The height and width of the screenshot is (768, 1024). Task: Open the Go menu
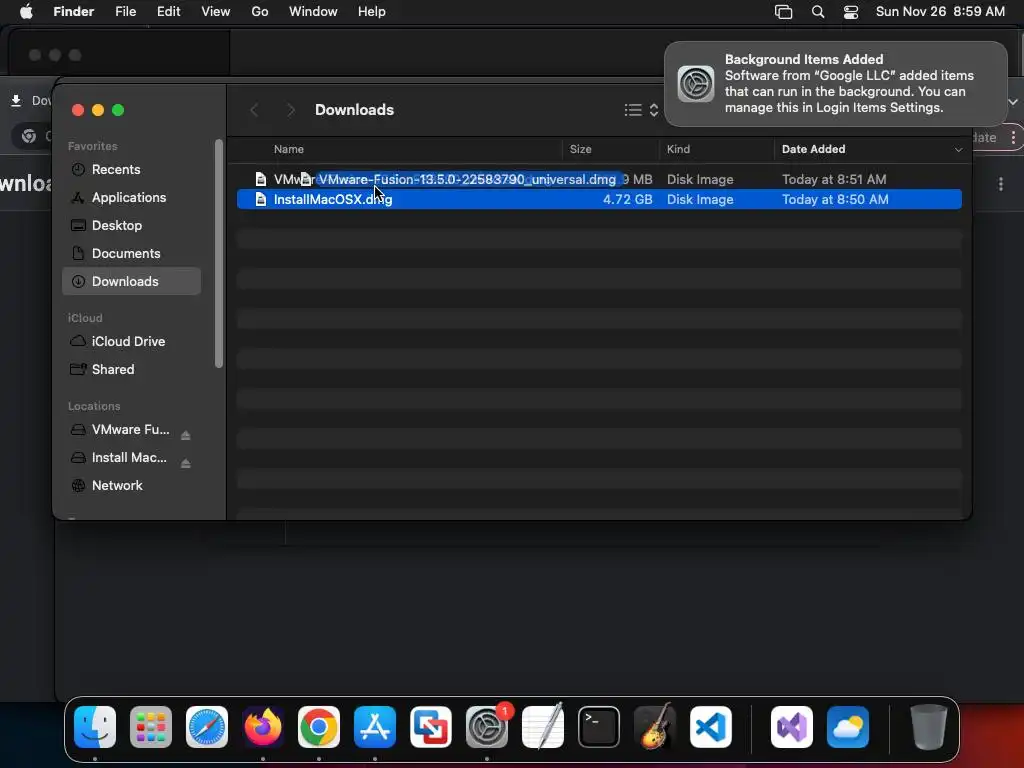[260, 12]
